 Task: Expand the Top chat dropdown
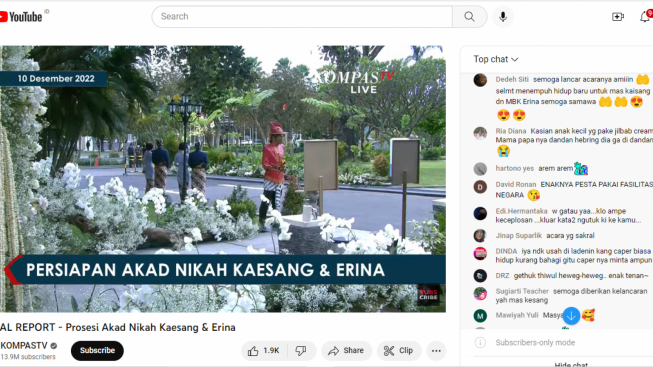tap(496, 59)
